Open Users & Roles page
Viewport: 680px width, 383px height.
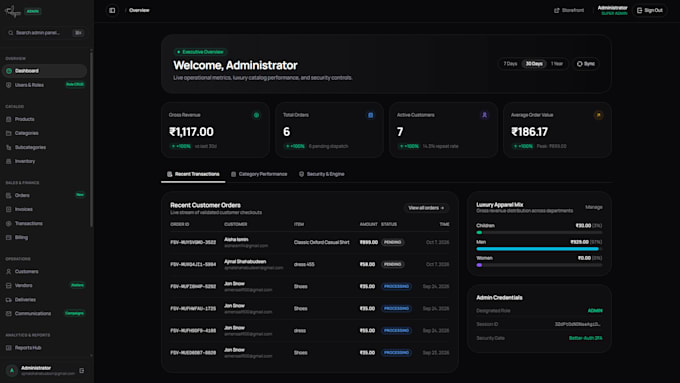click(44, 85)
